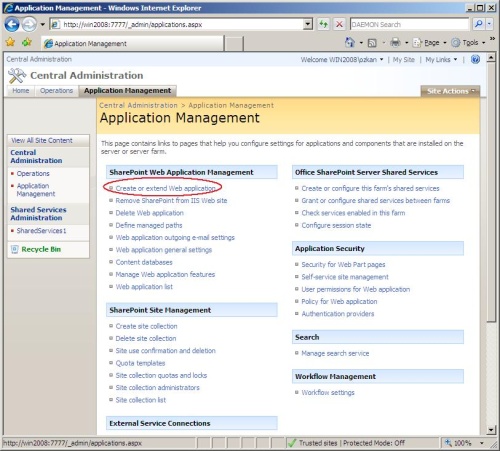Open Remove SharePoint from IIS Web site
500x451 pixels.
pos(171,201)
